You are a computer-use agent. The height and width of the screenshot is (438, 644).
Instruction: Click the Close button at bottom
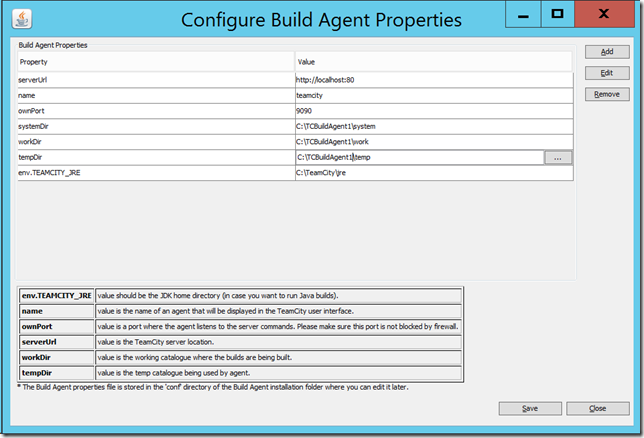tap(598, 408)
